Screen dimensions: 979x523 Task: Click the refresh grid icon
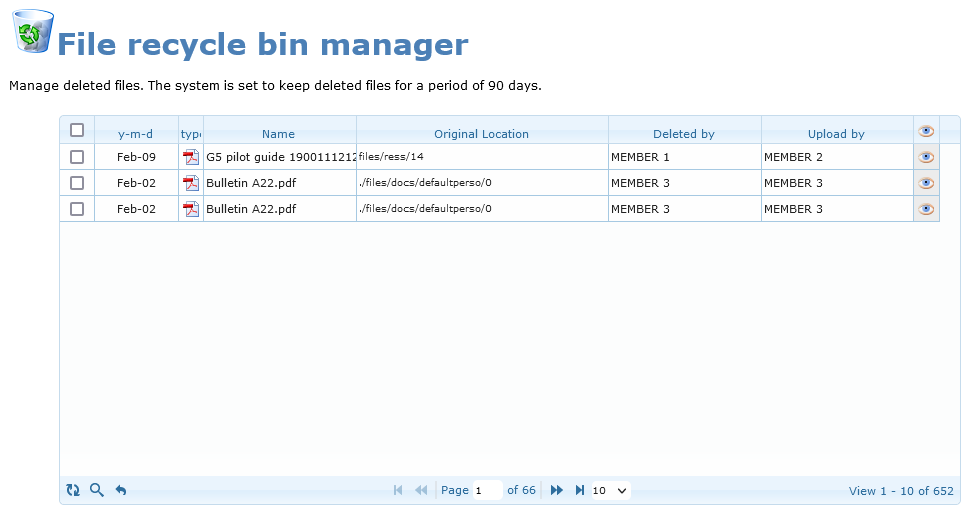(x=73, y=490)
